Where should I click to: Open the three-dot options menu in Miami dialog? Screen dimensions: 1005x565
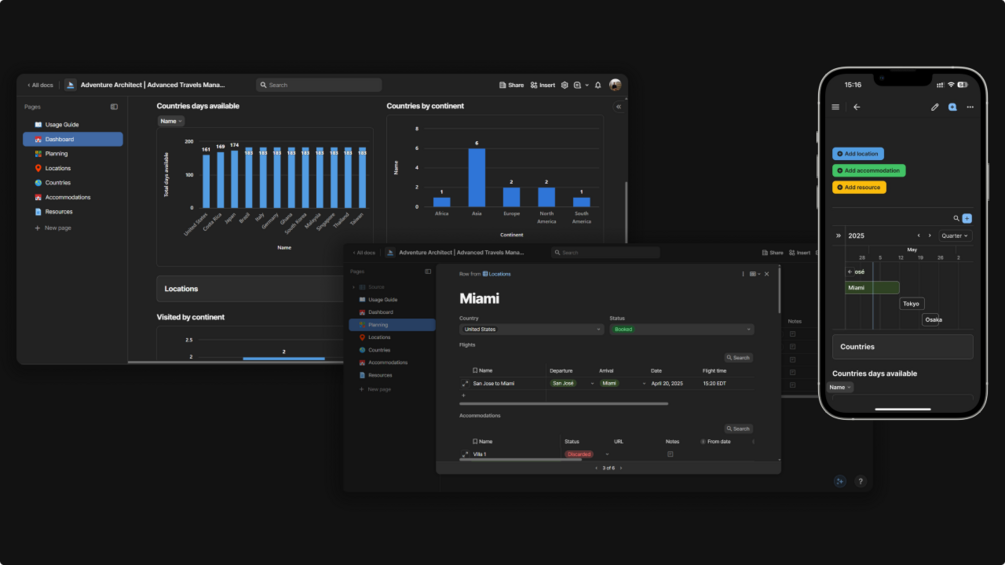pyautogui.click(x=743, y=274)
